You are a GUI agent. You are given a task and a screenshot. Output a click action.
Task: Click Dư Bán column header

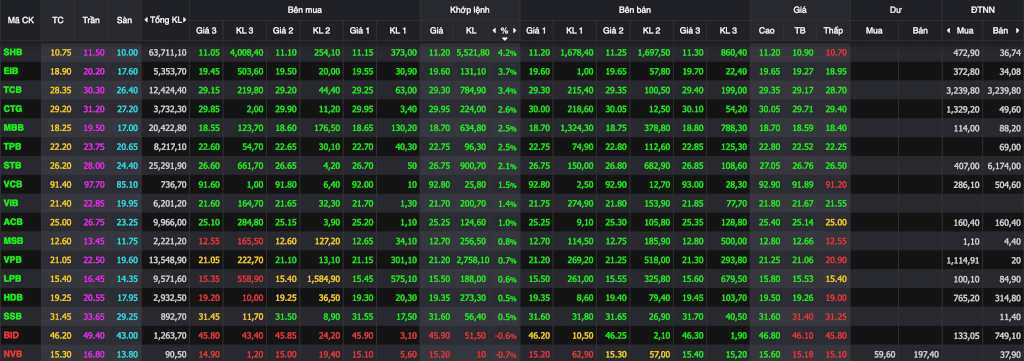click(x=920, y=31)
